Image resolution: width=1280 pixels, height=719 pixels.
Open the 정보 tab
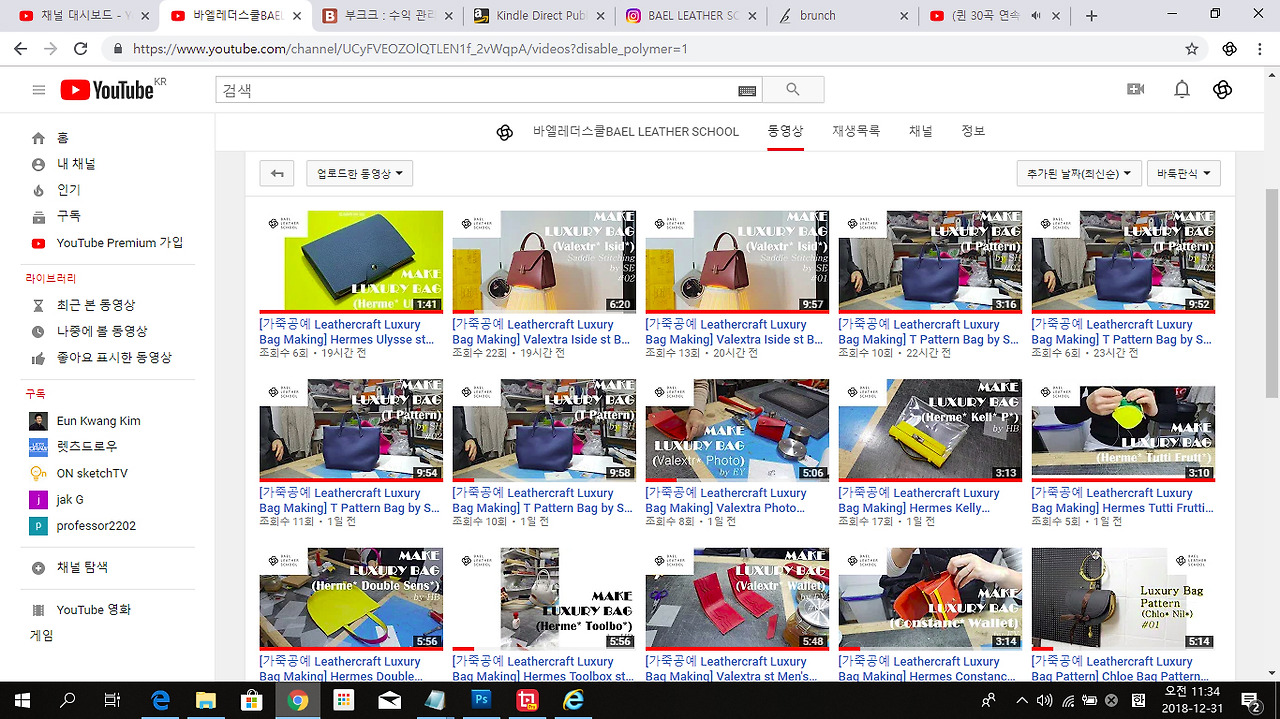point(973,131)
